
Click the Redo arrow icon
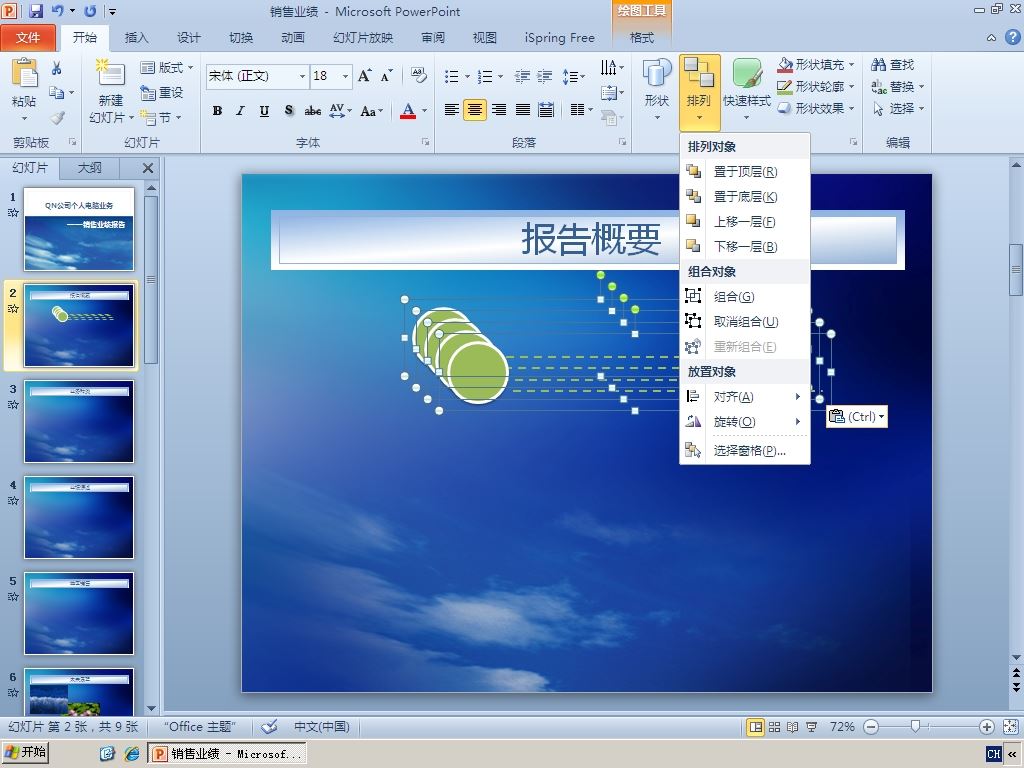90,11
